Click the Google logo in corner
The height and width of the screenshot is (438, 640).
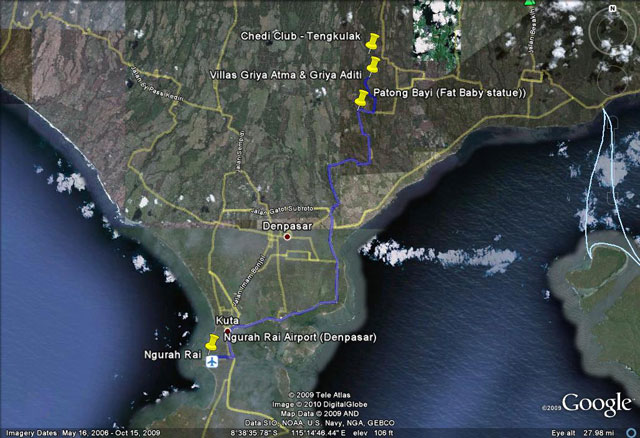(x=597, y=403)
